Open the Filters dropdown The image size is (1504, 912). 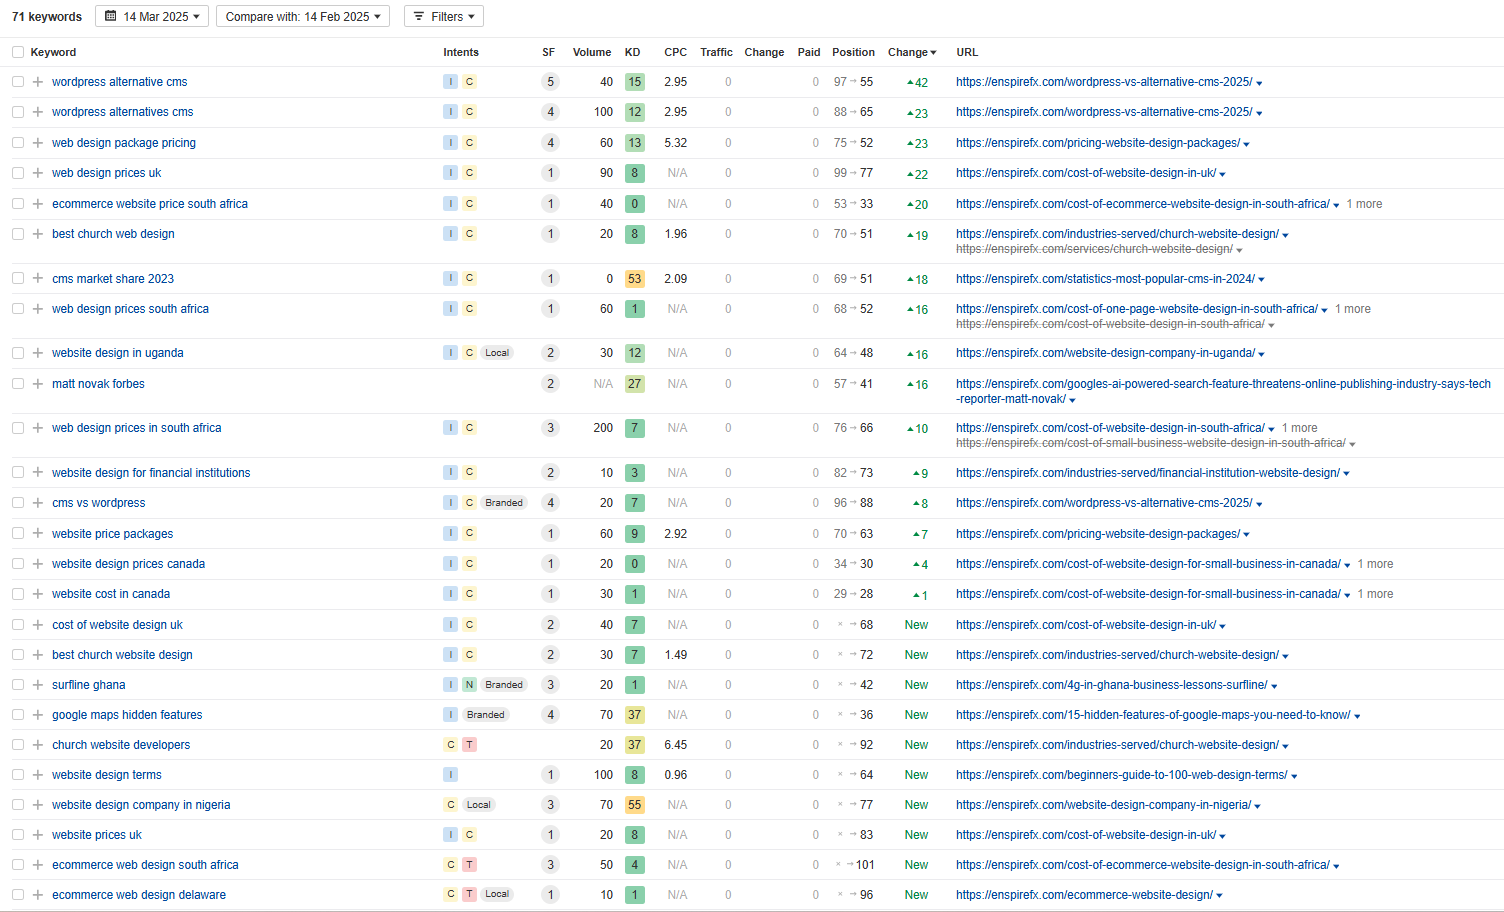tap(444, 17)
